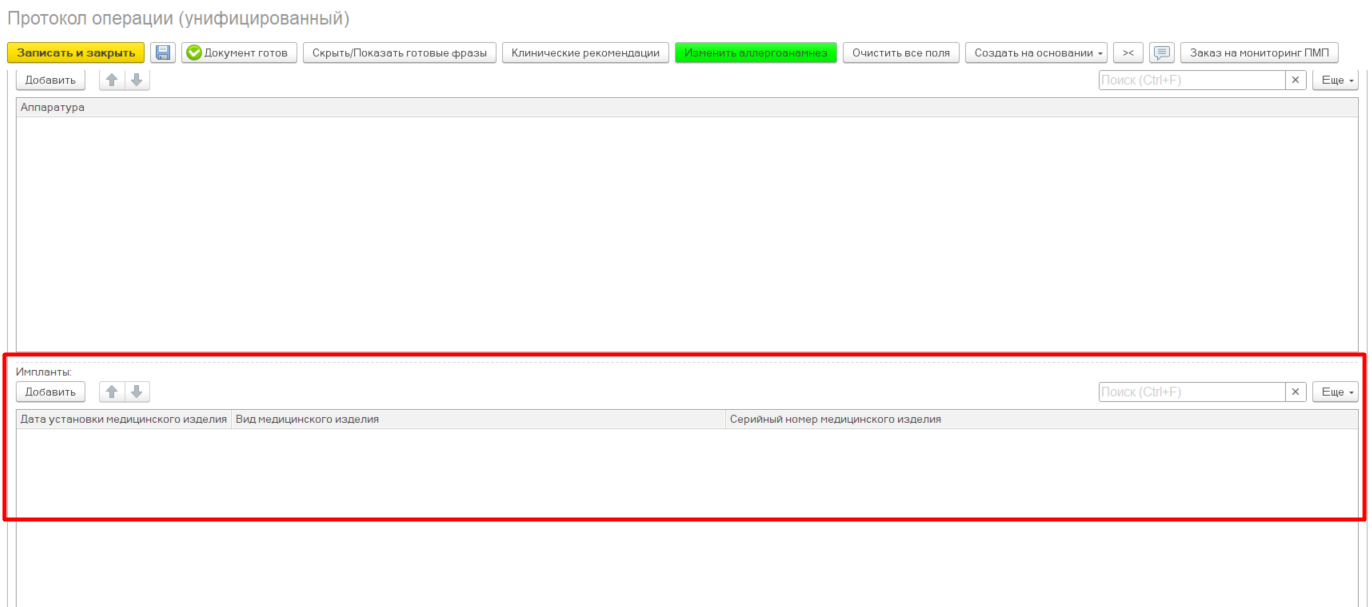The image size is (1372, 607).
Task: Clear the Аппаратура search field with X
Action: pyautogui.click(x=1296, y=80)
